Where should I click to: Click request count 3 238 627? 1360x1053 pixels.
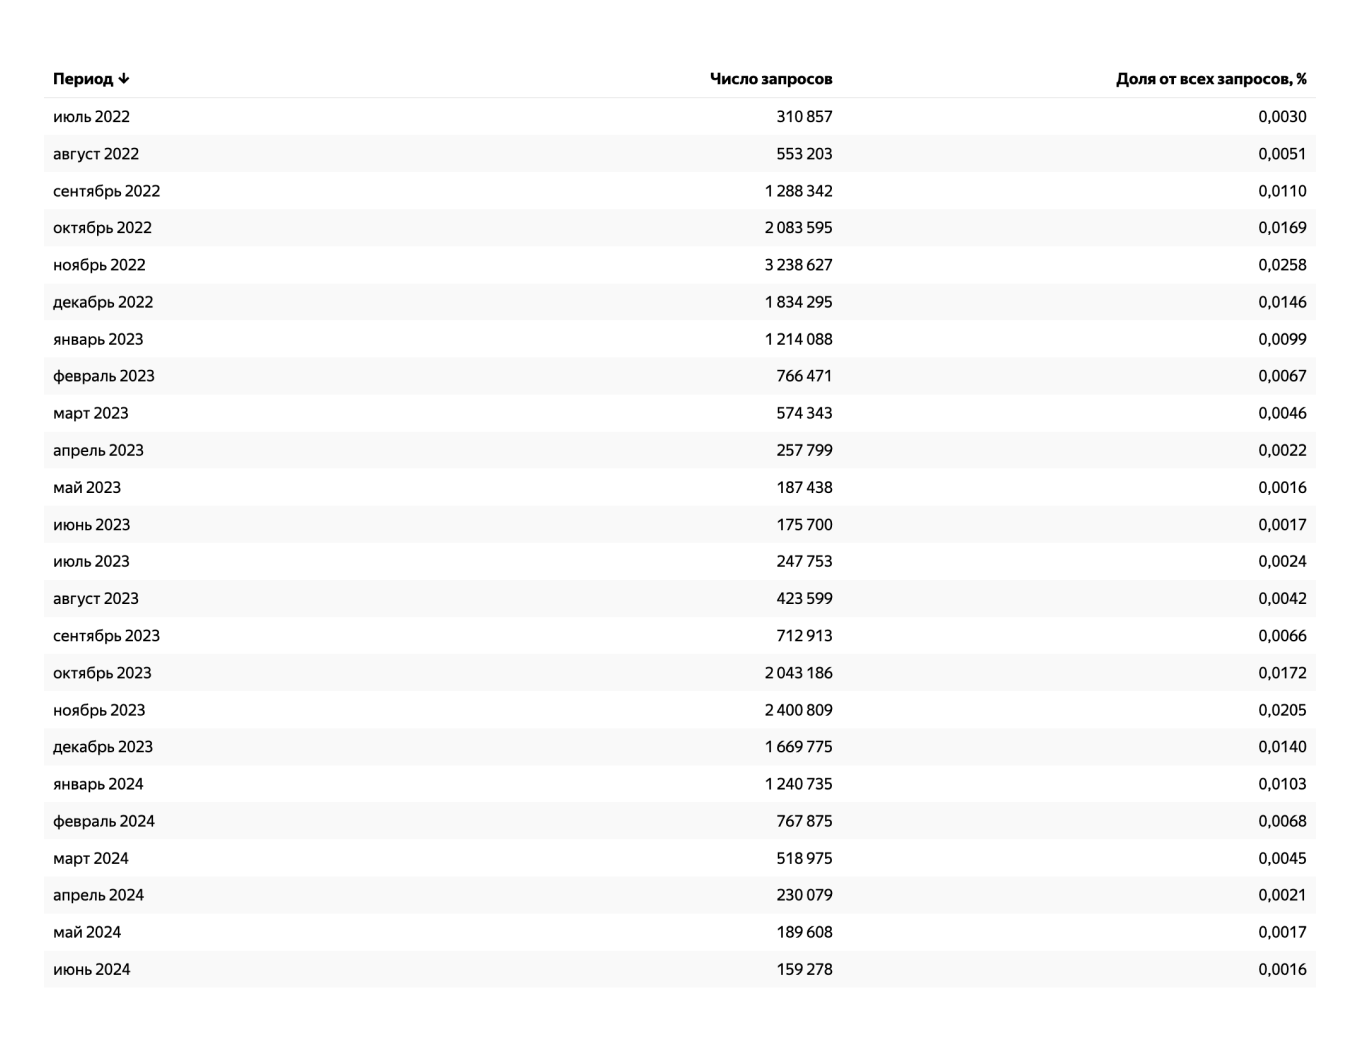click(x=798, y=265)
